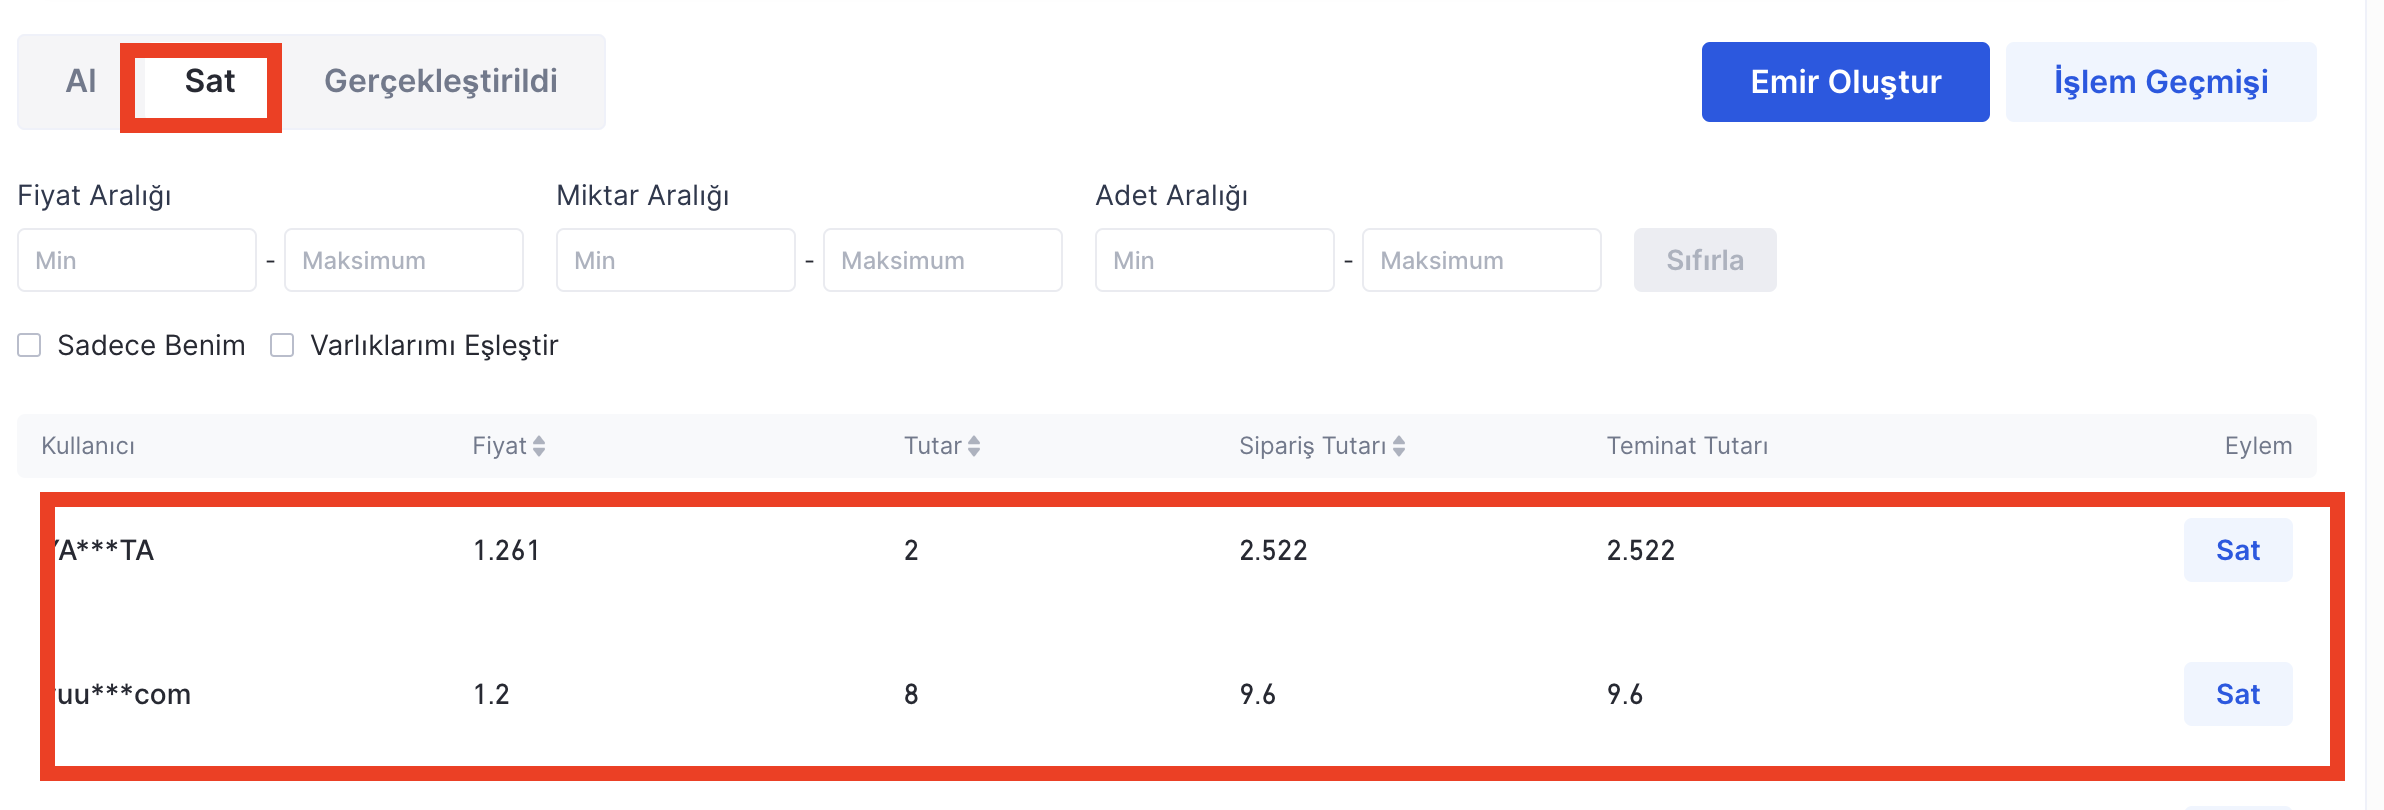Select the Sat tab
Screen dimensions: 2384x810
209,82
